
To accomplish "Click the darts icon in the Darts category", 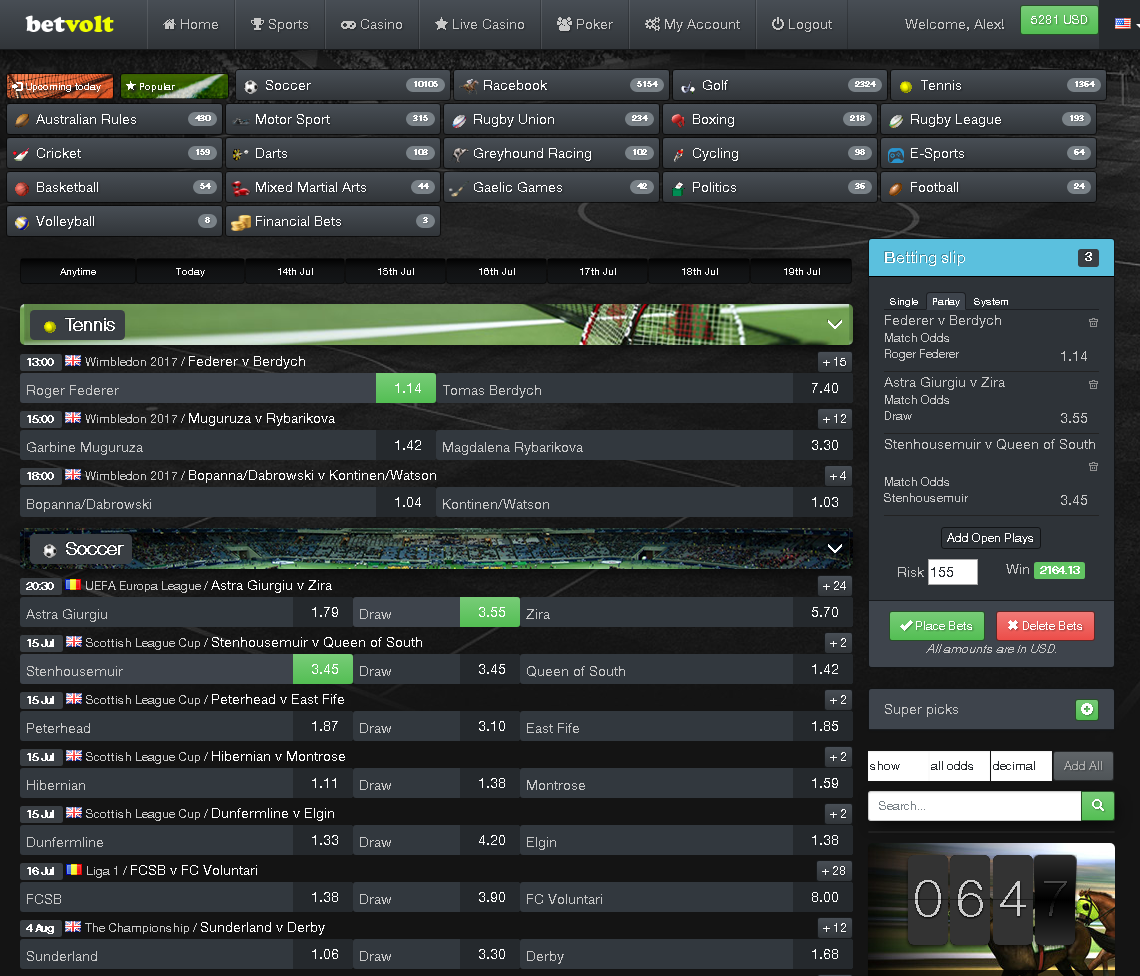I will point(240,154).
